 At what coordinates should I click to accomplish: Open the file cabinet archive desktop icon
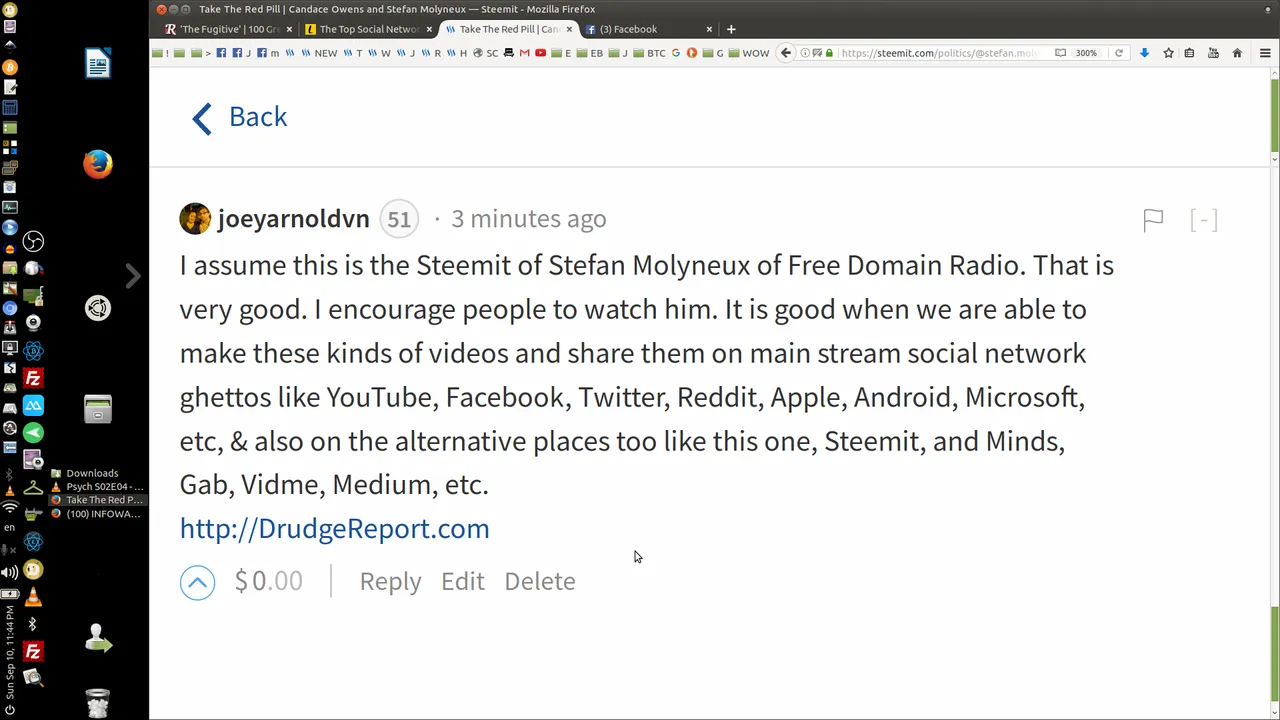tap(98, 409)
